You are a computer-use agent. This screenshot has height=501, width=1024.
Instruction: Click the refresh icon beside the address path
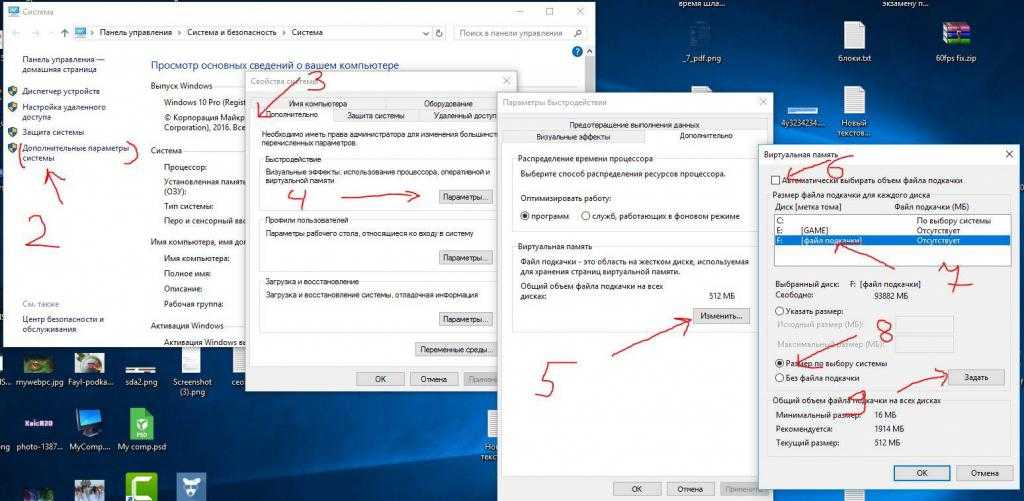[x=440, y=33]
